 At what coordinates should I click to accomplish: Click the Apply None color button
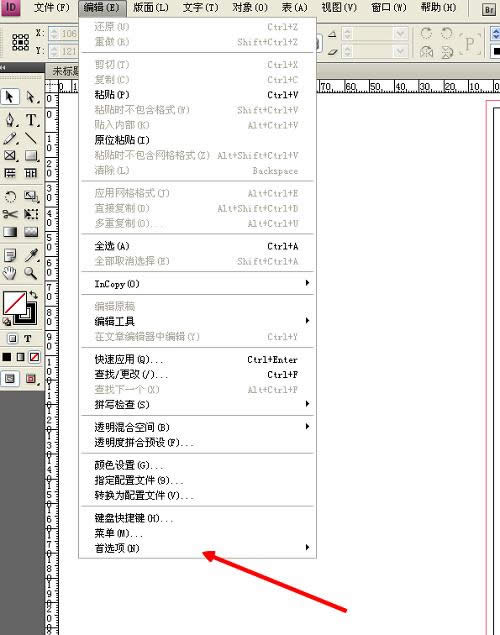click(x=35, y=357)
